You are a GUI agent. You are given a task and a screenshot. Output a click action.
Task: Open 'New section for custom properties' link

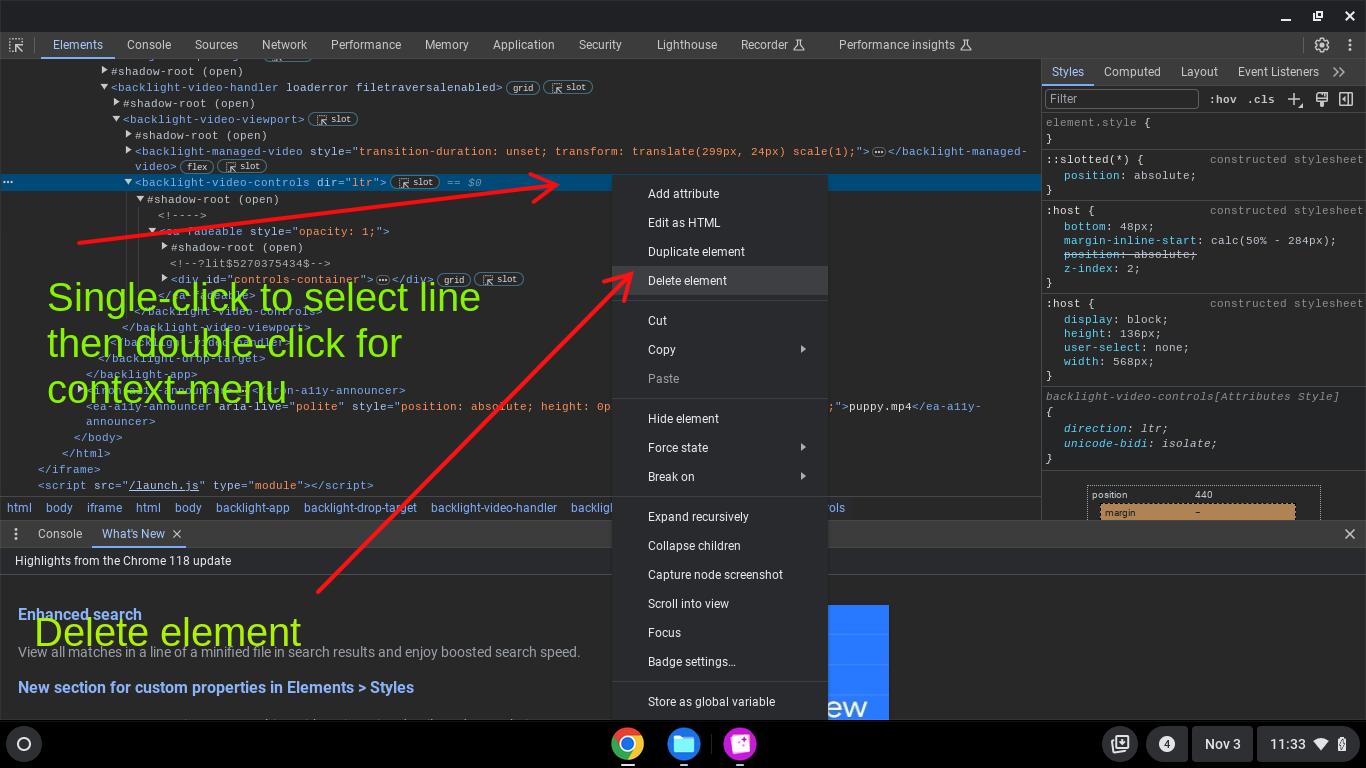(x=216, y=688)
